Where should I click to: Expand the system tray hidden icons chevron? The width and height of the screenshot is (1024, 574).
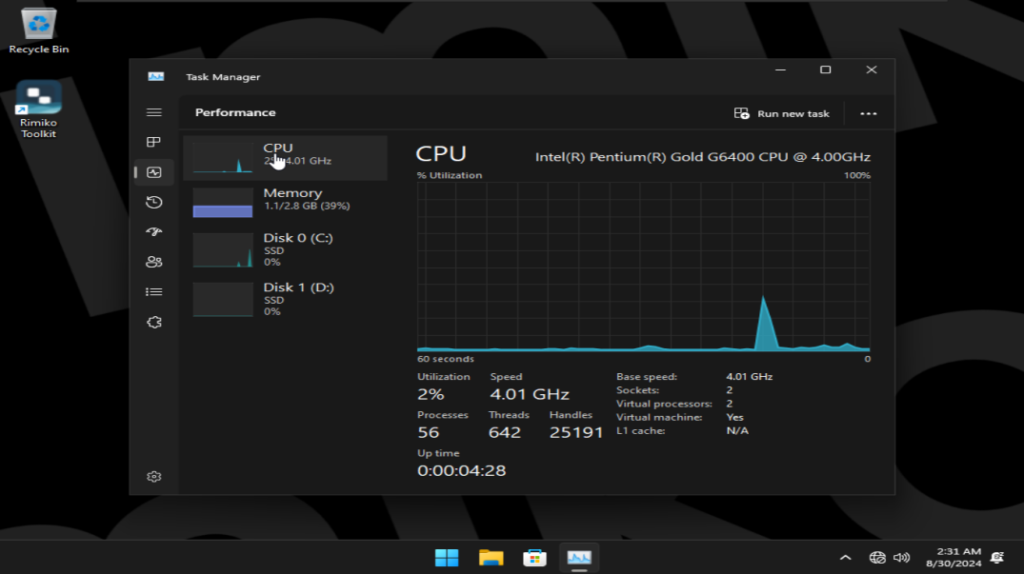click(845, 557)
